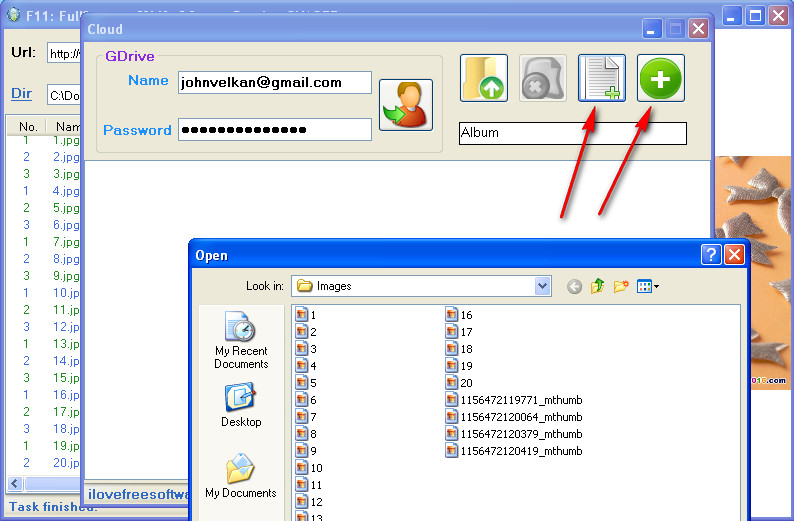
Task: Select image file 3 in Open dialog
Action: [x=306, y=349]
